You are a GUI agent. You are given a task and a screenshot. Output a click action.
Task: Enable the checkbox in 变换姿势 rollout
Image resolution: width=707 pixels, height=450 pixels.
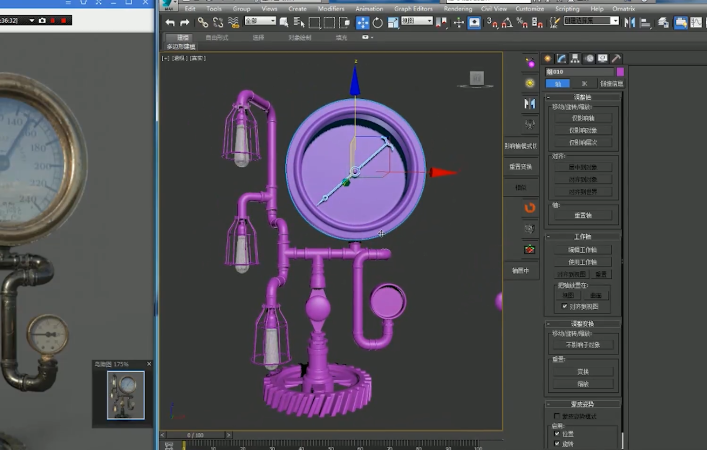click(555, 415)
